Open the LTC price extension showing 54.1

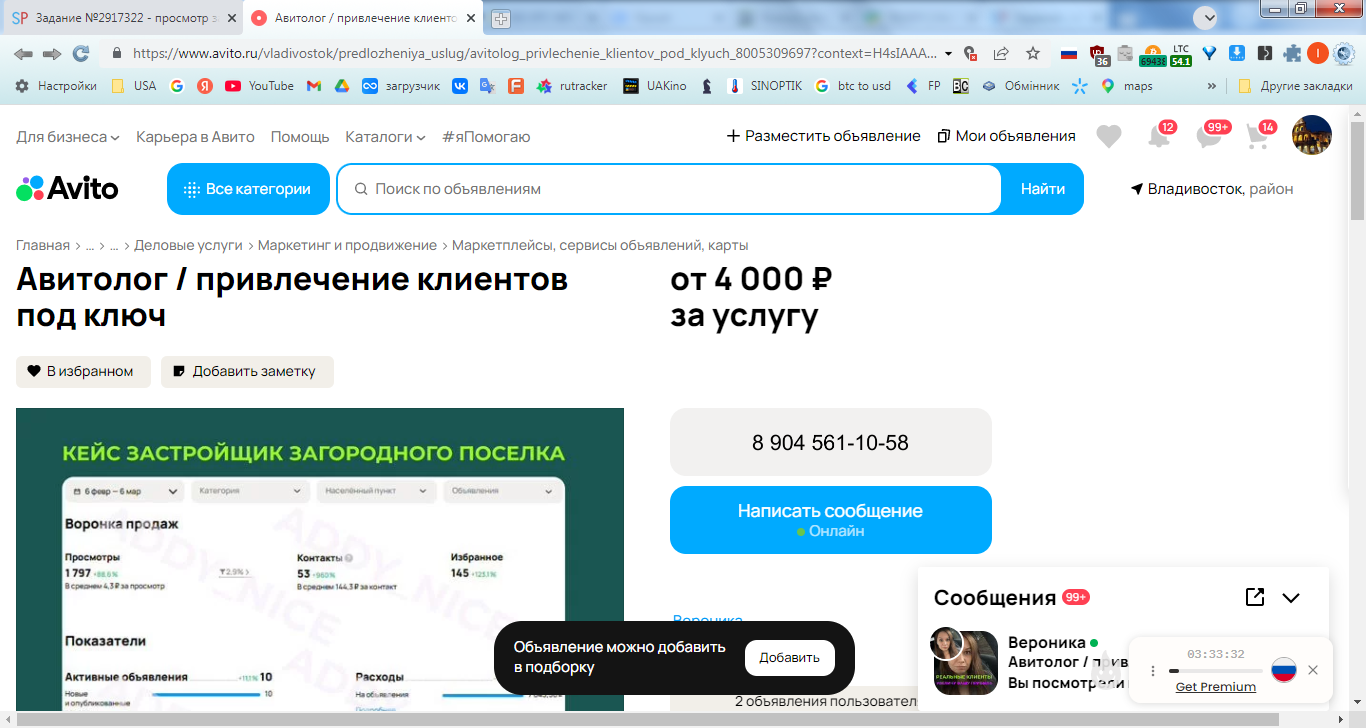1181,54
